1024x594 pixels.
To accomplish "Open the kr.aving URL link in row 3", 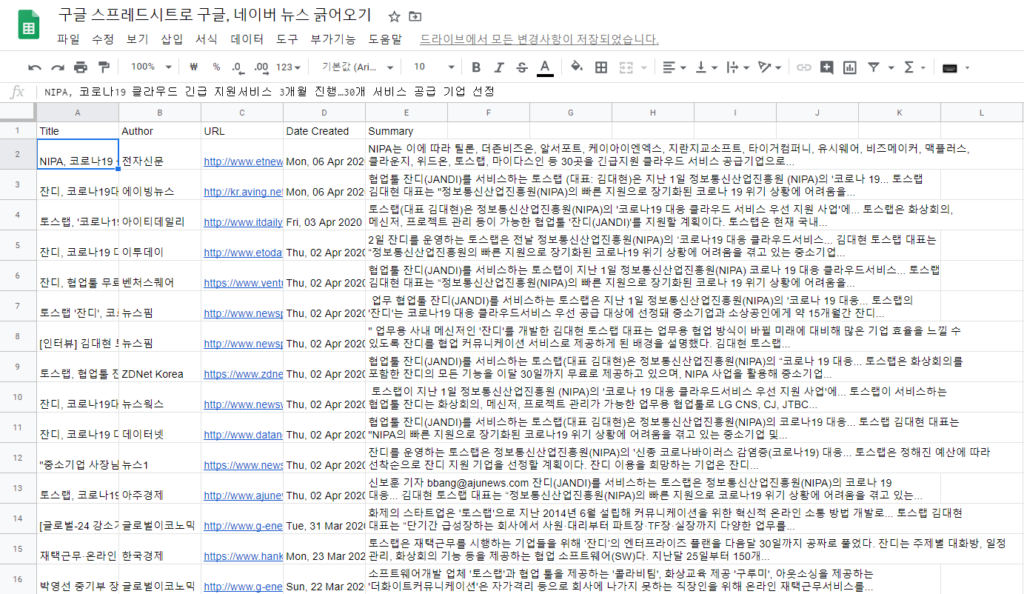I will (x=243, y=192).
